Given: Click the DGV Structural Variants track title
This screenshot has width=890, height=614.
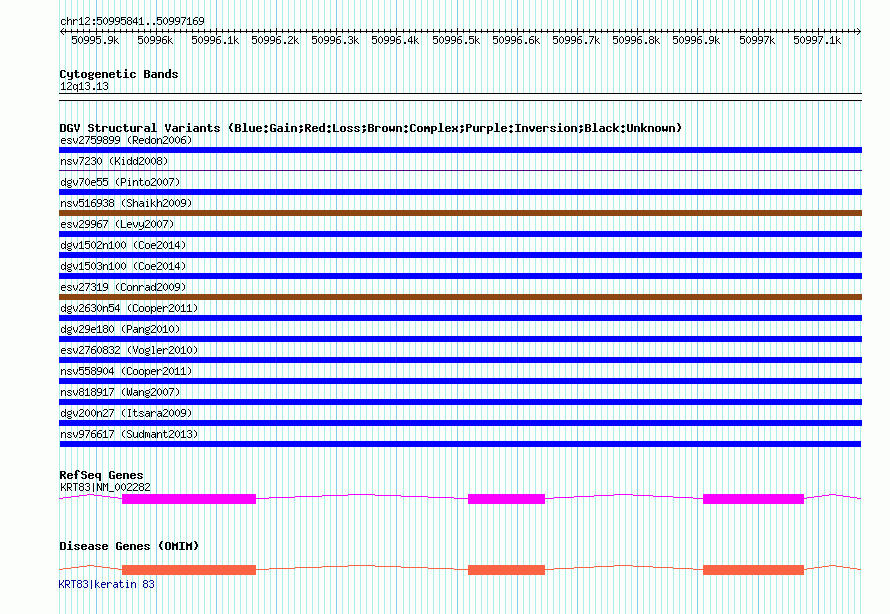Looking at the screenshot, I should coord(371,128).
